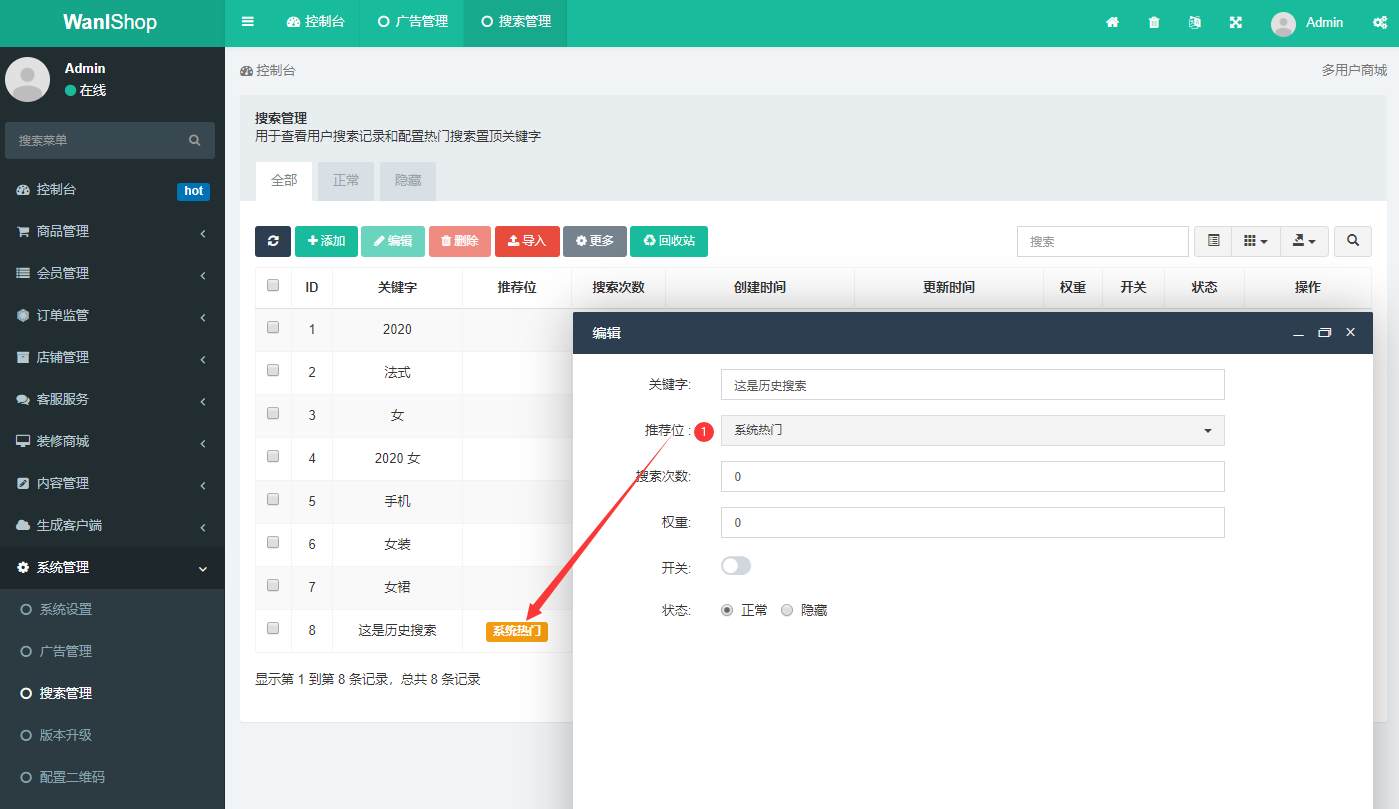Open the settings gears icon at top right

(1379, 22)
